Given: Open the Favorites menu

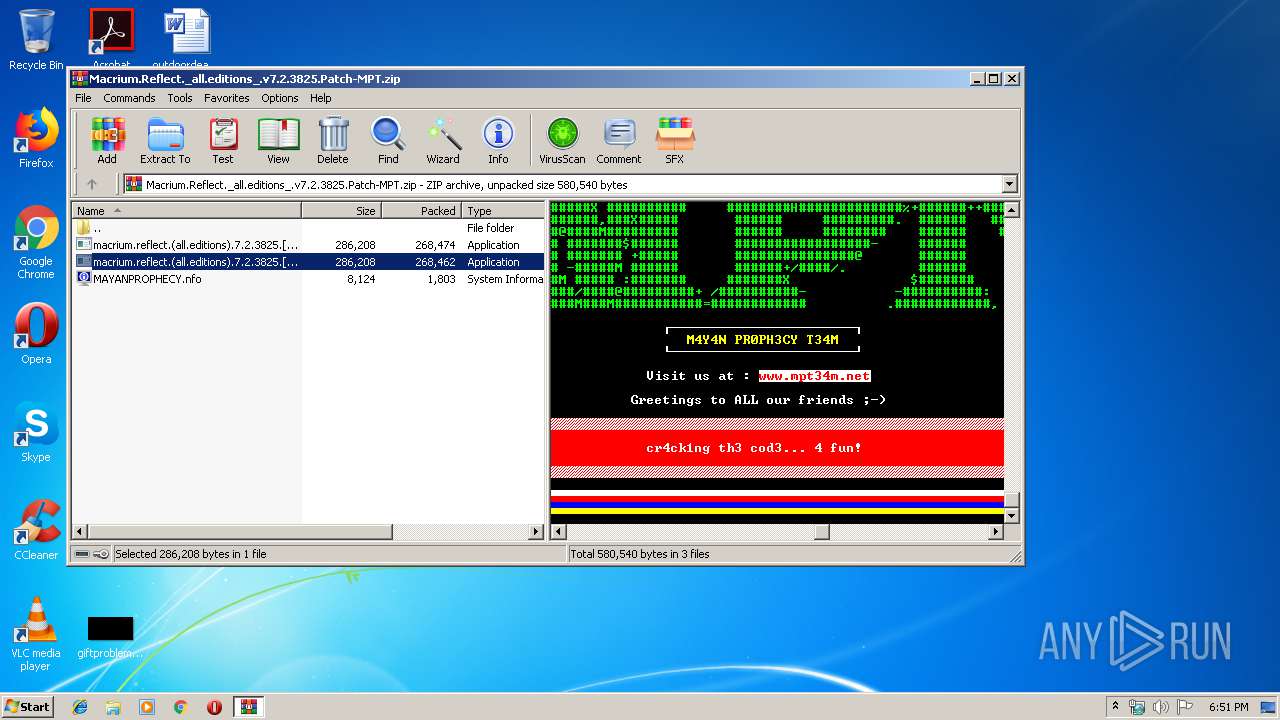Looking at the screenshot, I should click(x=227, y=98).
